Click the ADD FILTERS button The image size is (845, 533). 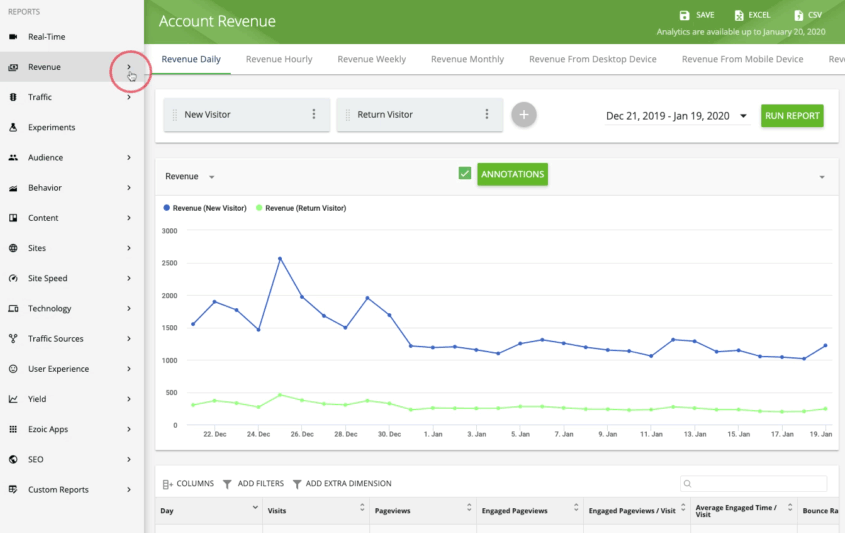pyautogui.click(x=253, y=484)
